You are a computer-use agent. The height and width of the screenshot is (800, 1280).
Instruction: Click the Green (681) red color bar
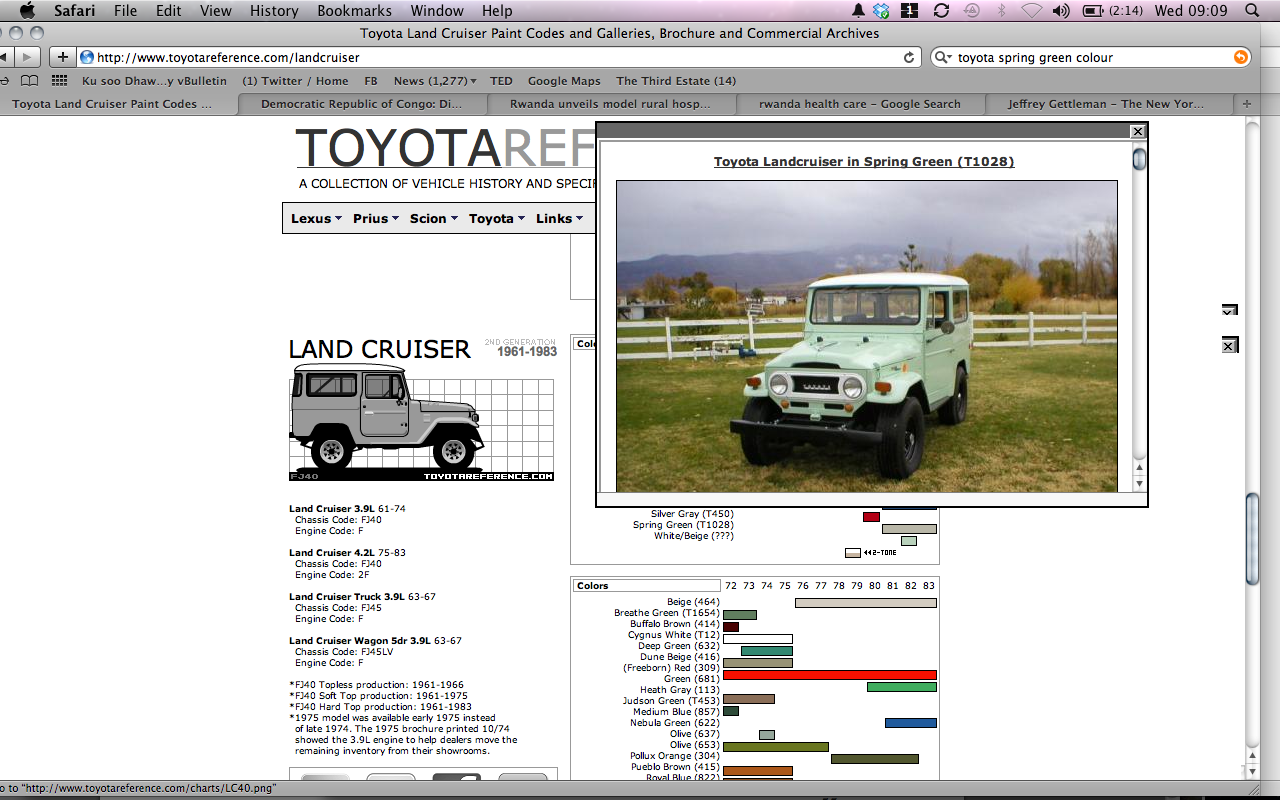coord(830,675)
